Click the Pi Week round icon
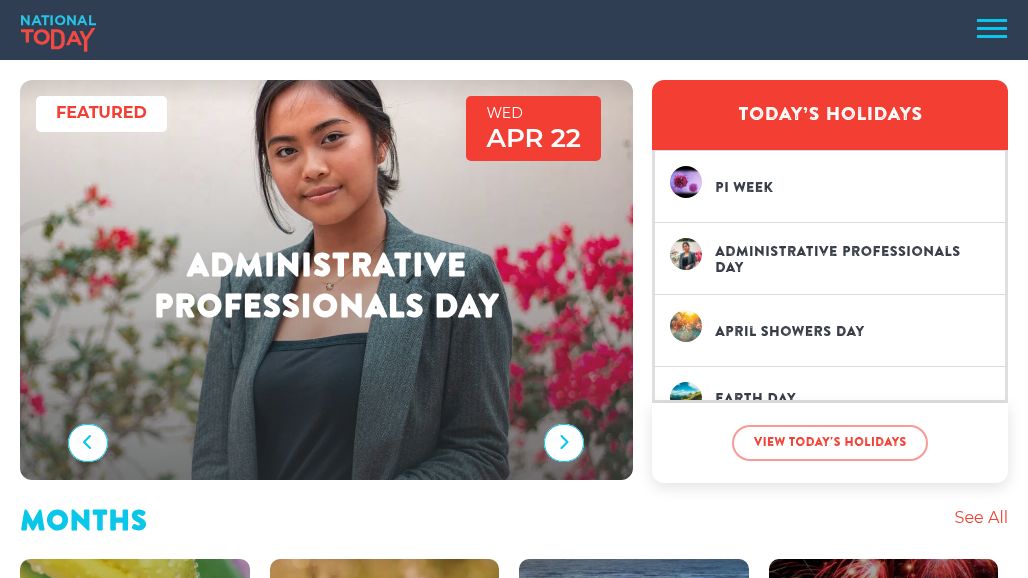Image resolution: width=1028 pixels, height=578 pixels. 686,182
